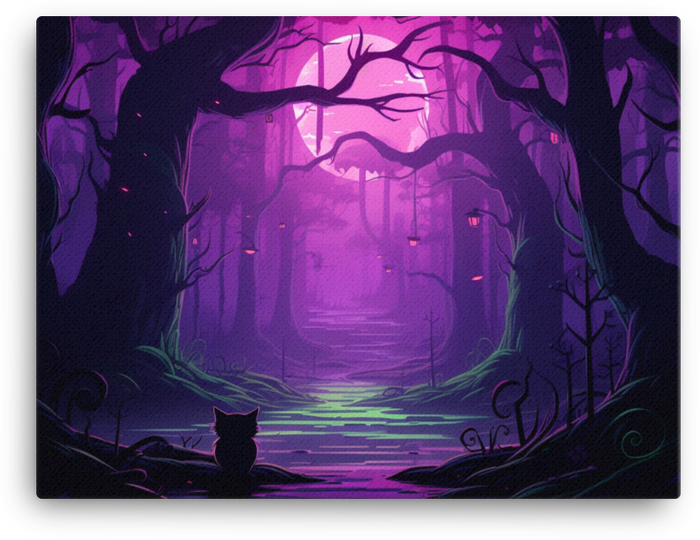The height and width of the screenshot is (540, 700).
Task: Click the gray canvas border at the bottom
Action: (350, 514)
